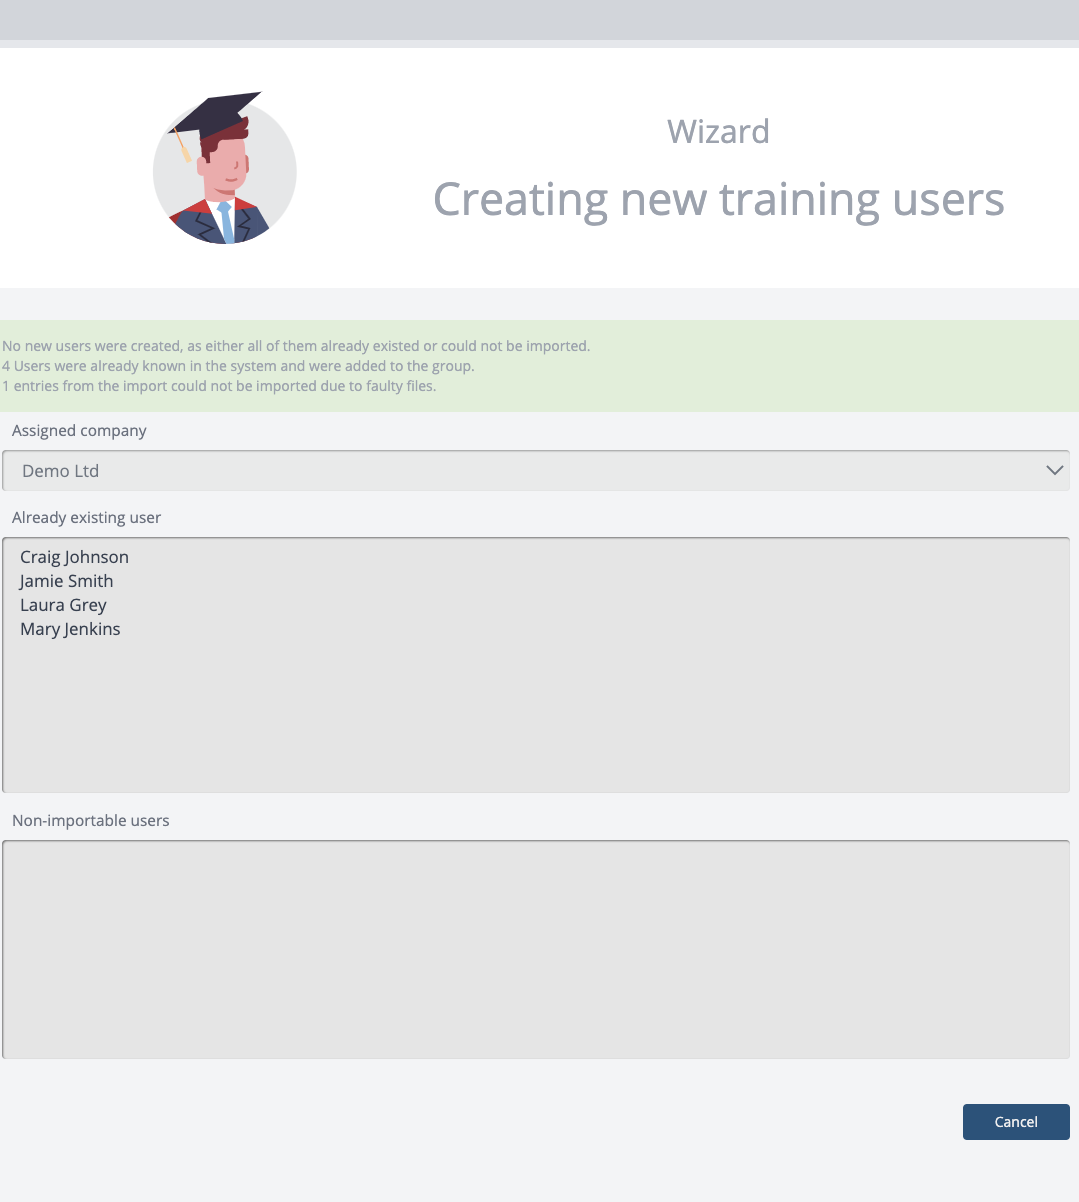Click the 'Creating new training users' heading
This screenshot has height=1202, width=1079.
click(718, 199)
